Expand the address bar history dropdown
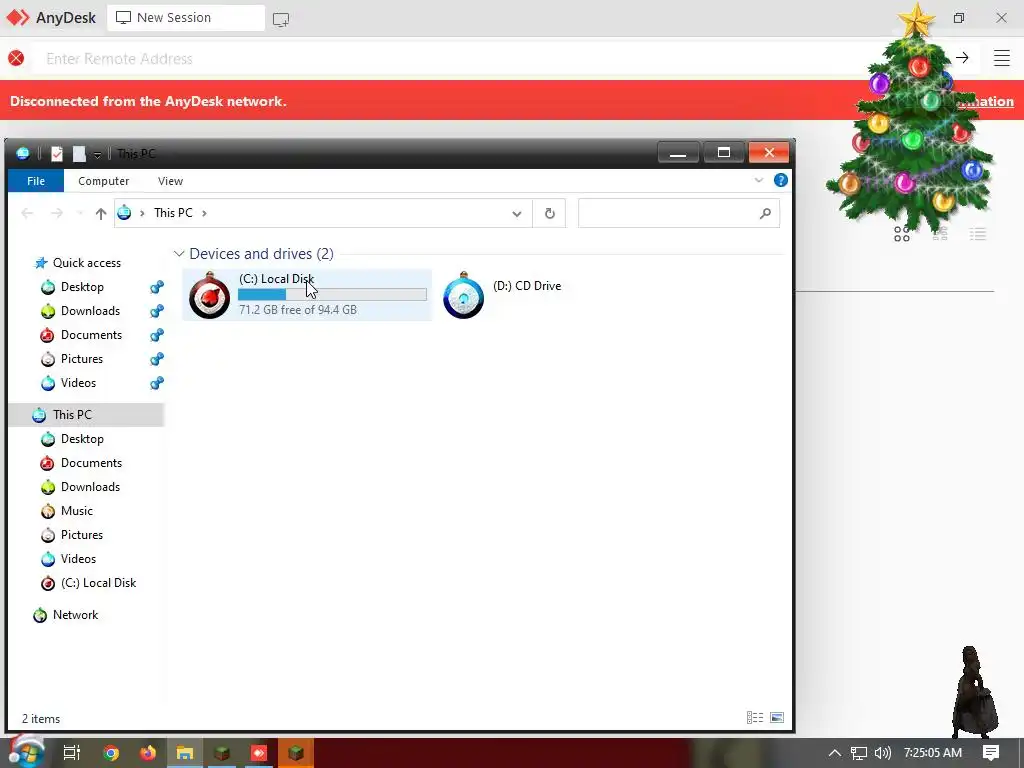The width and height of the screenshot is (1024, 768). coord(517,214)
